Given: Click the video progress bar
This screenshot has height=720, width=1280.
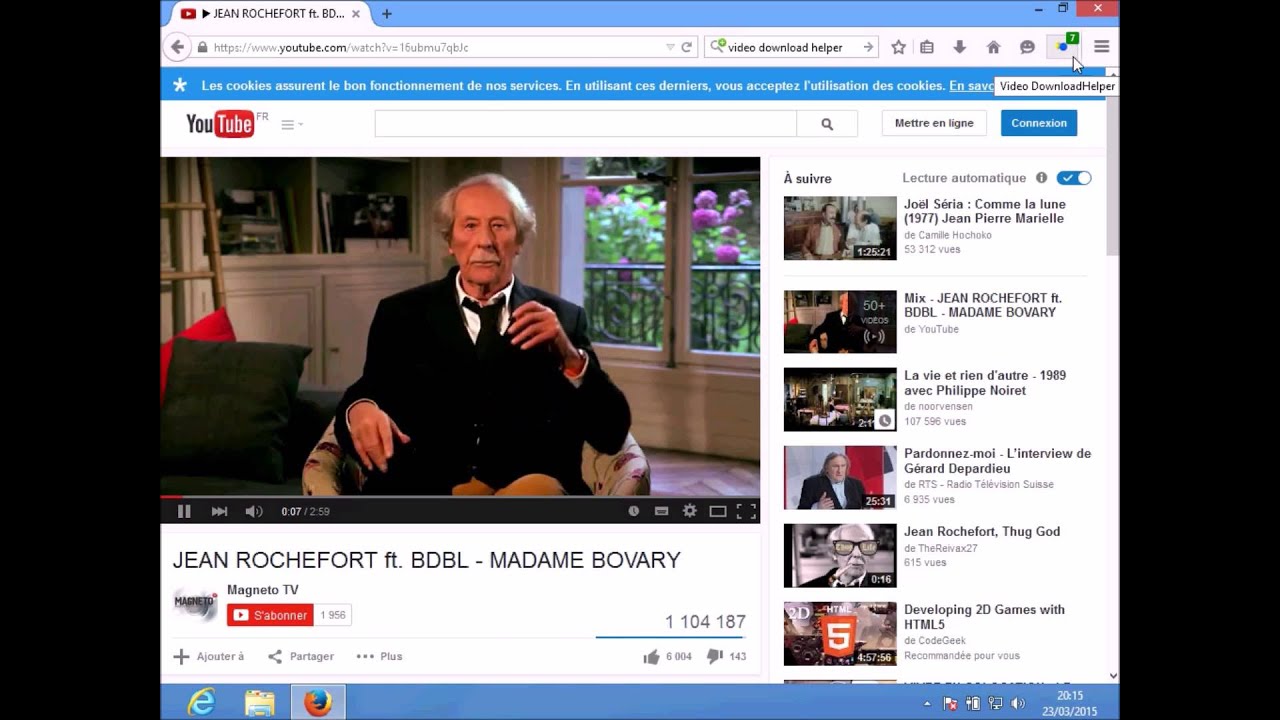Looking at the screenshot, I should (460, 496).
